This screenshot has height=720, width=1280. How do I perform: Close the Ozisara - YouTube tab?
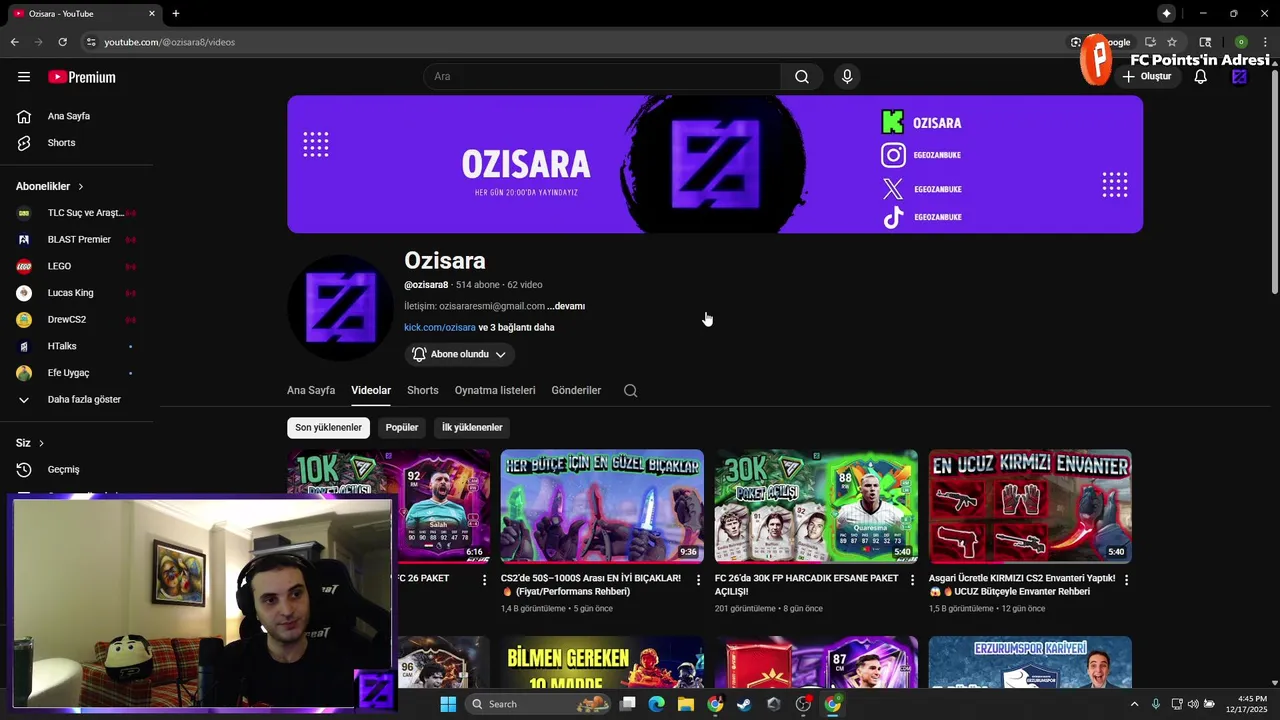click(152, 14)
